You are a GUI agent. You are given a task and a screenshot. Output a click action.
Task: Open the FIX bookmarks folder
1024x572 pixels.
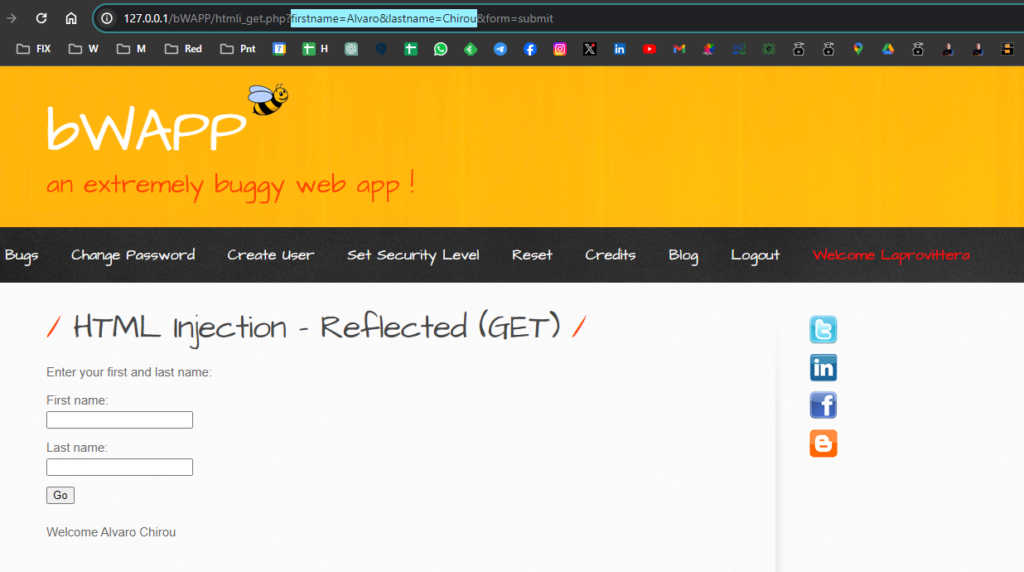point(33,49)
